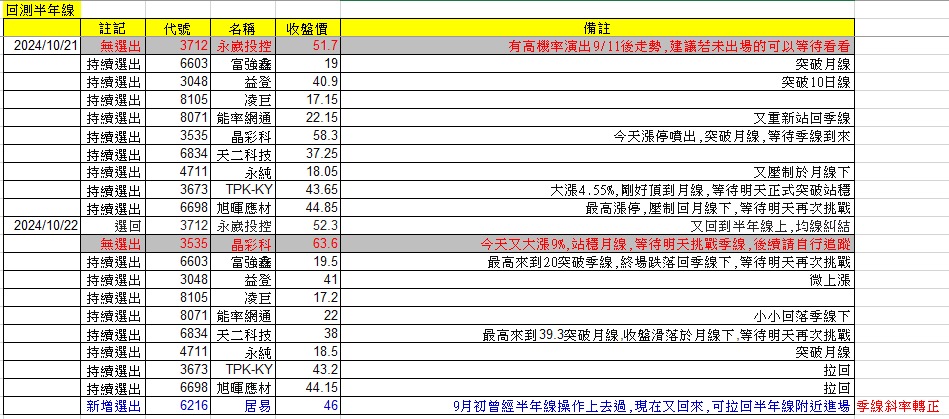Select the title cell 回測半年線

pos(41,10)
